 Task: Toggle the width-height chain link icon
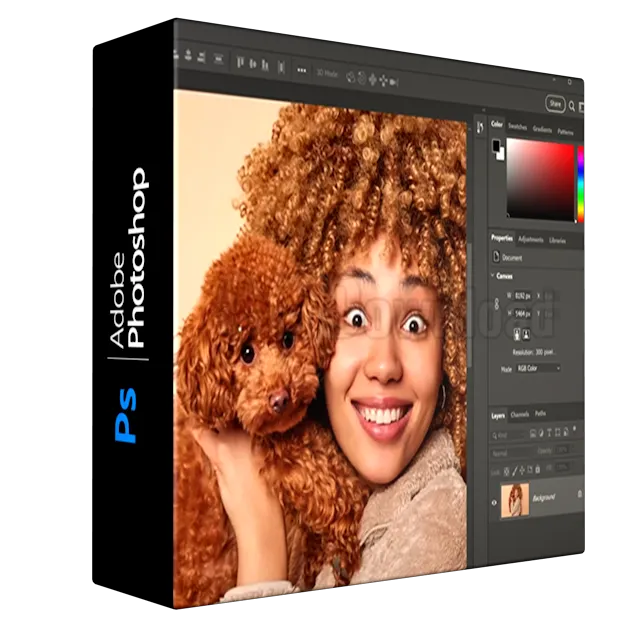(x=497, y=304)
